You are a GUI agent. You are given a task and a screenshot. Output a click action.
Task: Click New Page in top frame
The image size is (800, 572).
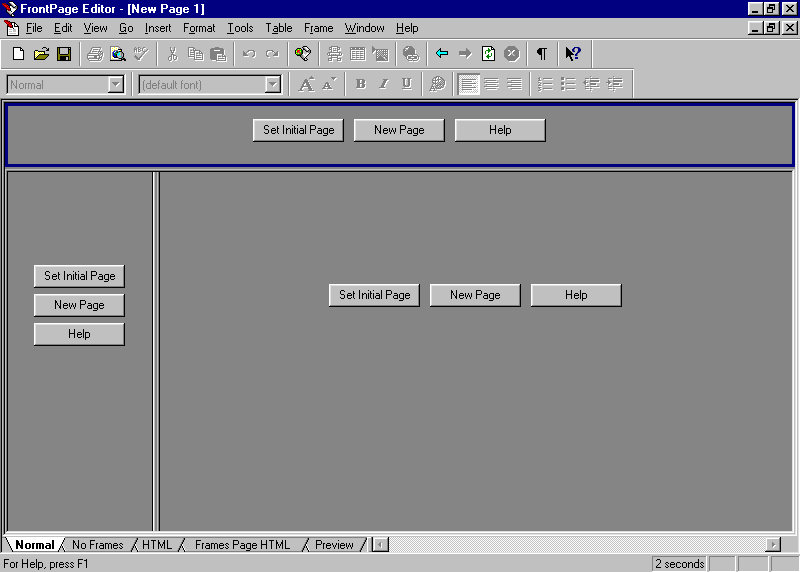(399, 130)
